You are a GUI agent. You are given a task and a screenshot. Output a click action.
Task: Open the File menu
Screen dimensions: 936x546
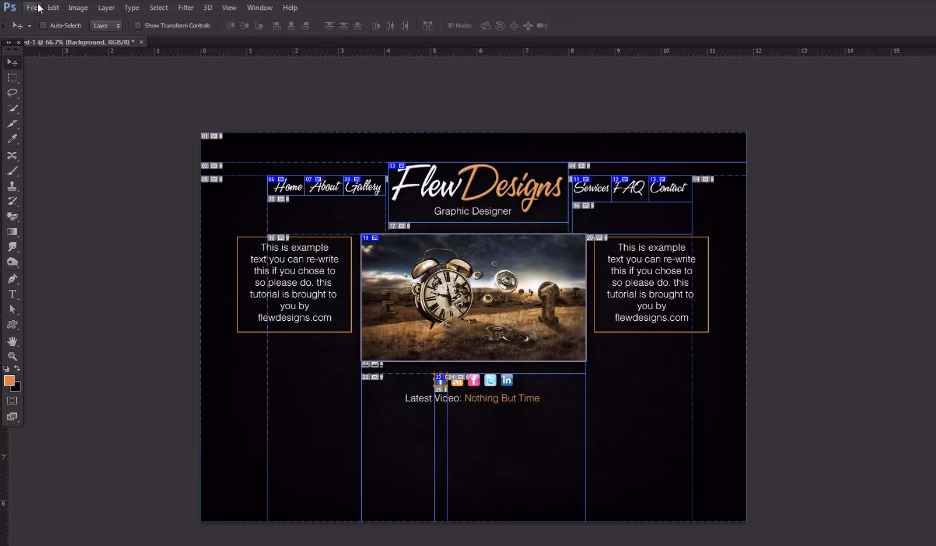33,7
